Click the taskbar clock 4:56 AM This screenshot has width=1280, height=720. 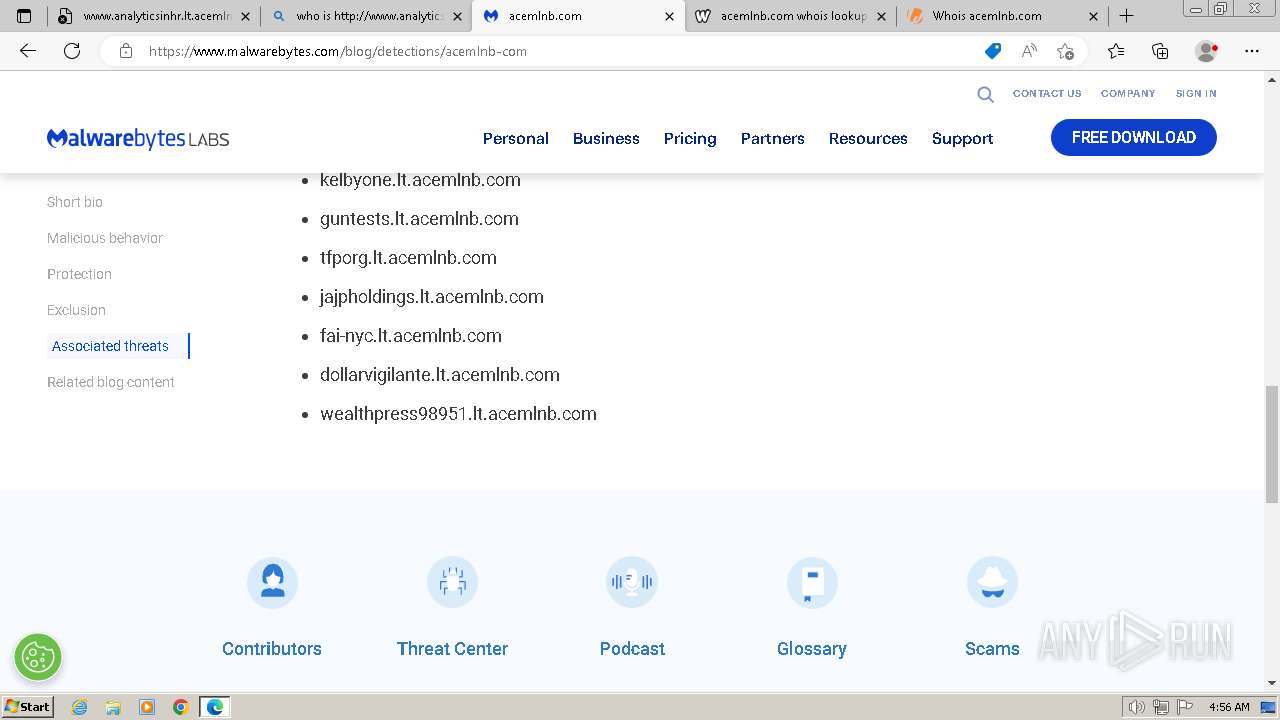pos(1229,707)
